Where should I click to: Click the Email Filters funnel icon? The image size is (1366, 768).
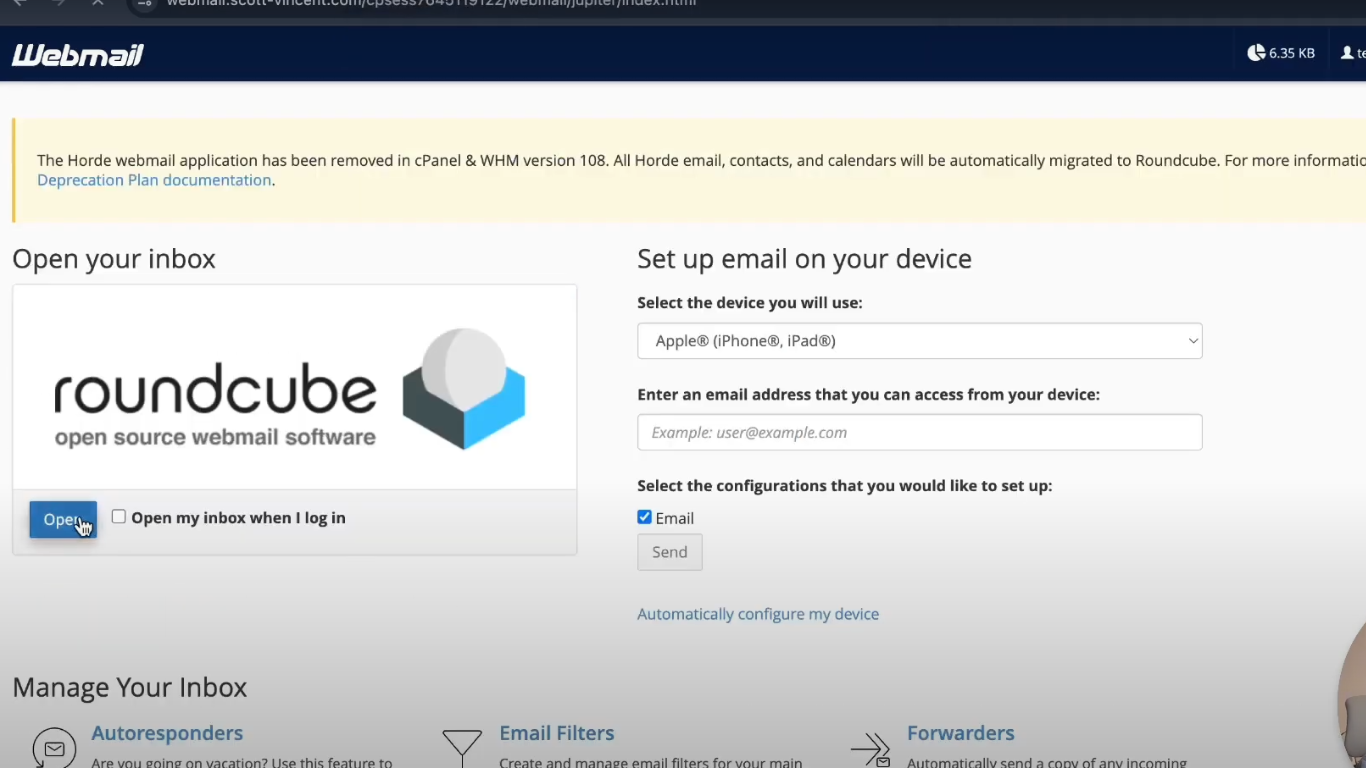(462, 746)
